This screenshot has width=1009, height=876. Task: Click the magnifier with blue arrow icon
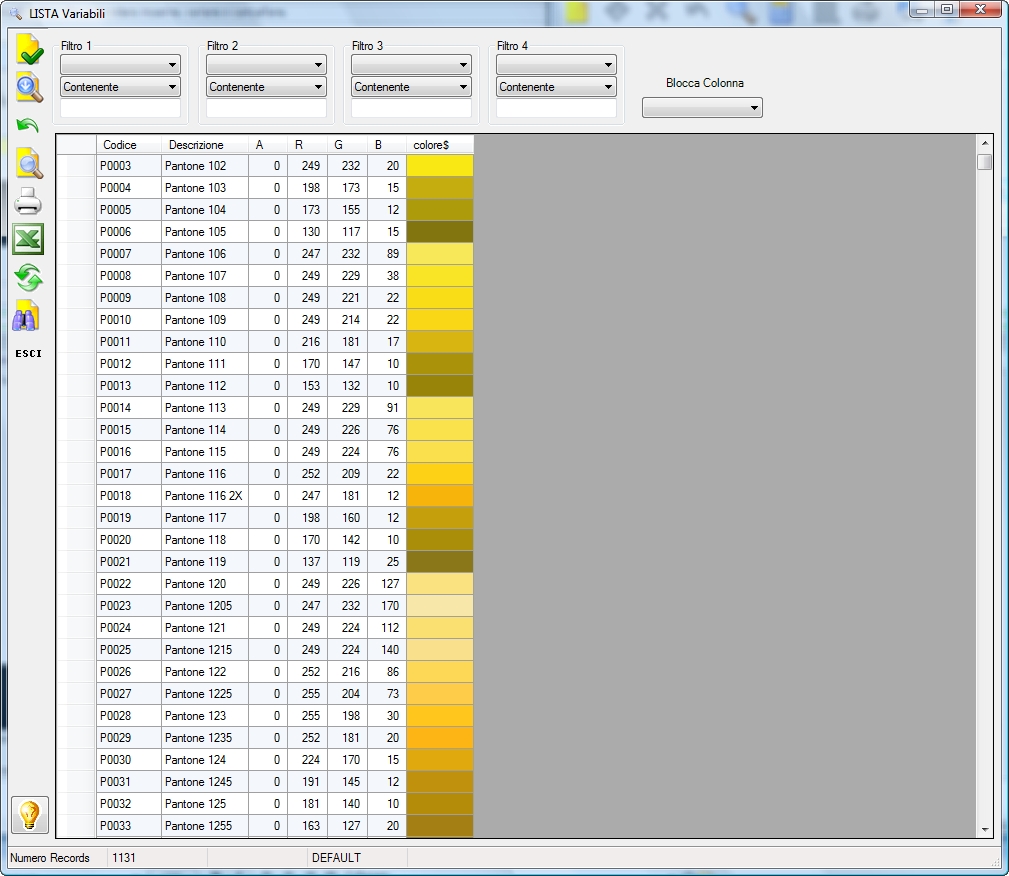pos(29,88)
